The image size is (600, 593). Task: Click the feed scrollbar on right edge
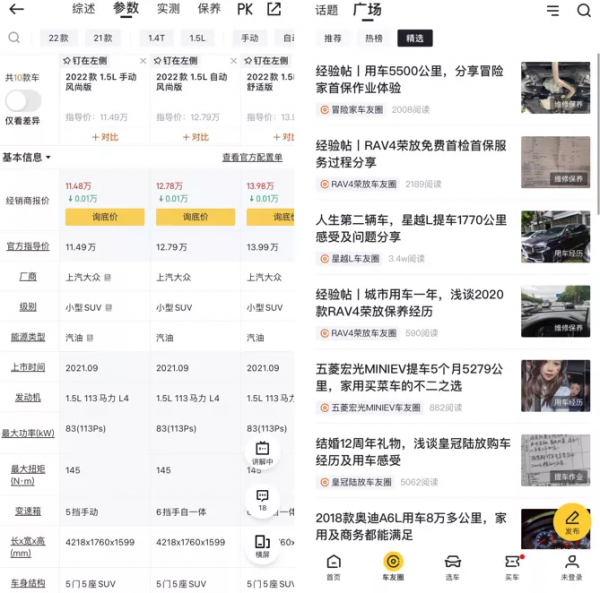[x=598, y=134]
